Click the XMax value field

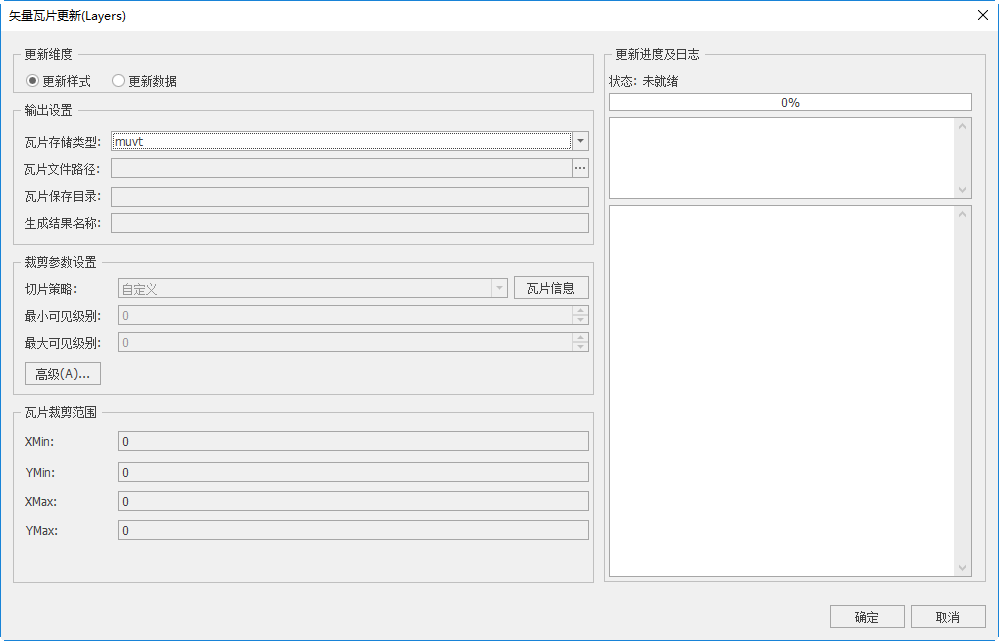[x=353, y=501]
